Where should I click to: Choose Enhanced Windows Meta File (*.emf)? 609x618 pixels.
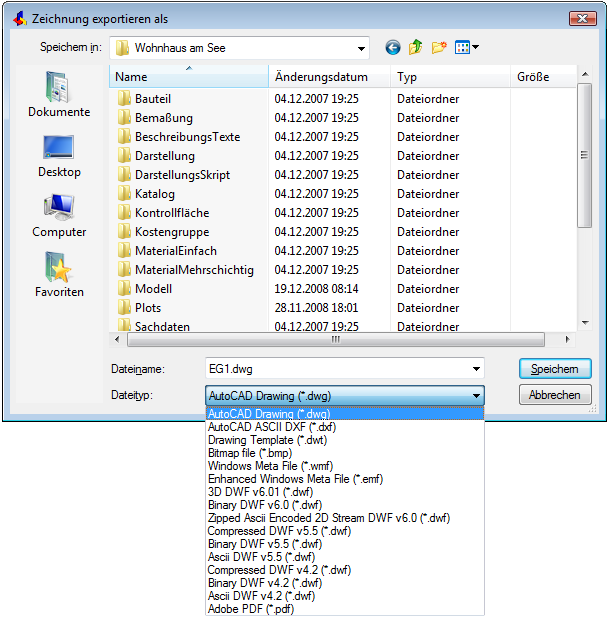[x=345, y=479]
